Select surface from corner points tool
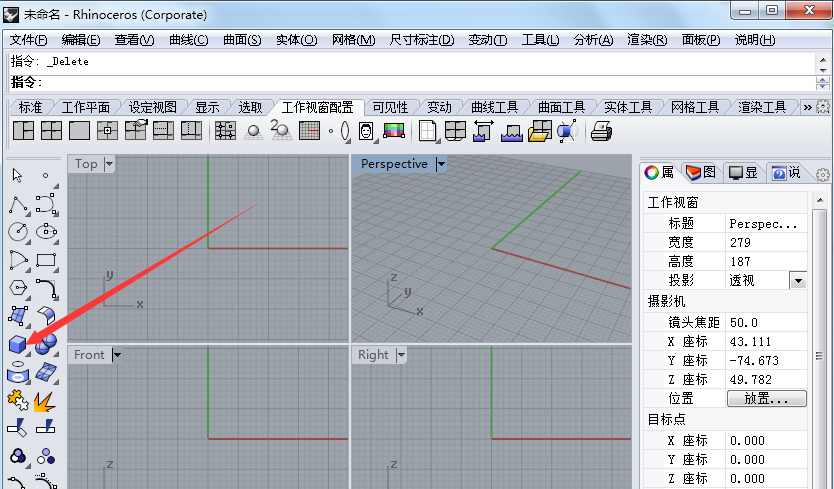 coord(18,316)
